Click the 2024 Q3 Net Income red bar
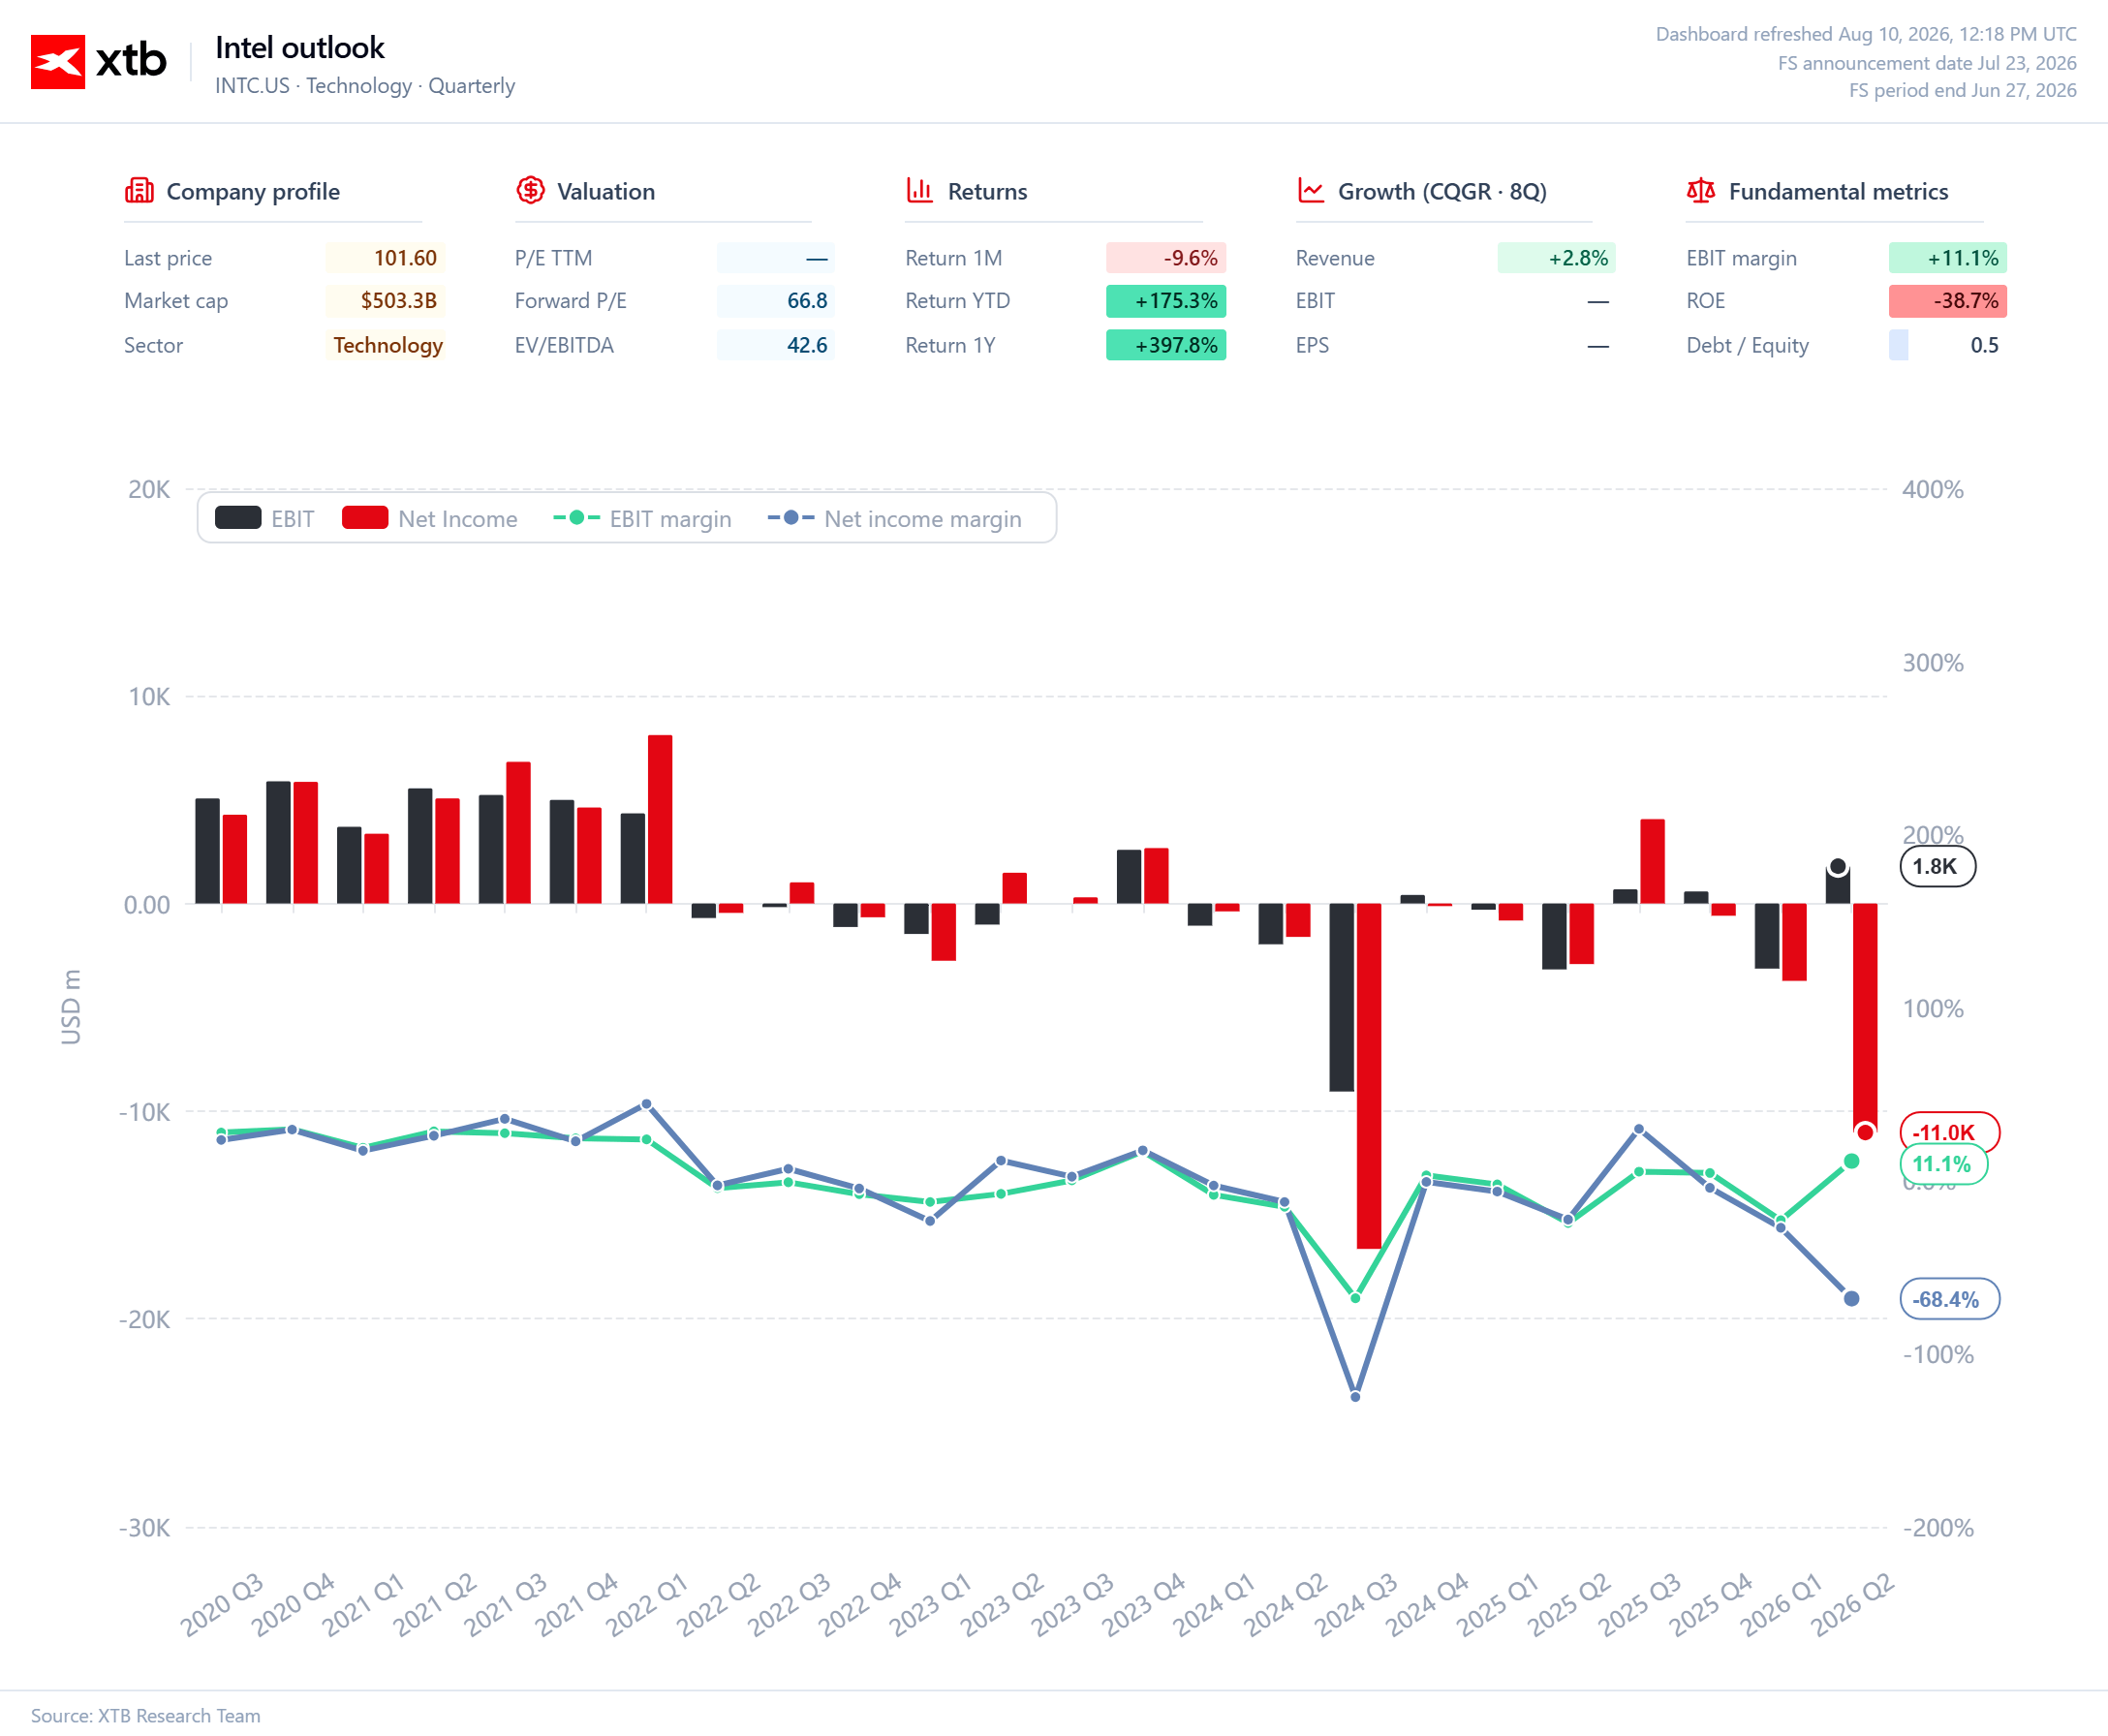The height and width of the screenshot is (1736, 2108). tap(1369, 1076)
